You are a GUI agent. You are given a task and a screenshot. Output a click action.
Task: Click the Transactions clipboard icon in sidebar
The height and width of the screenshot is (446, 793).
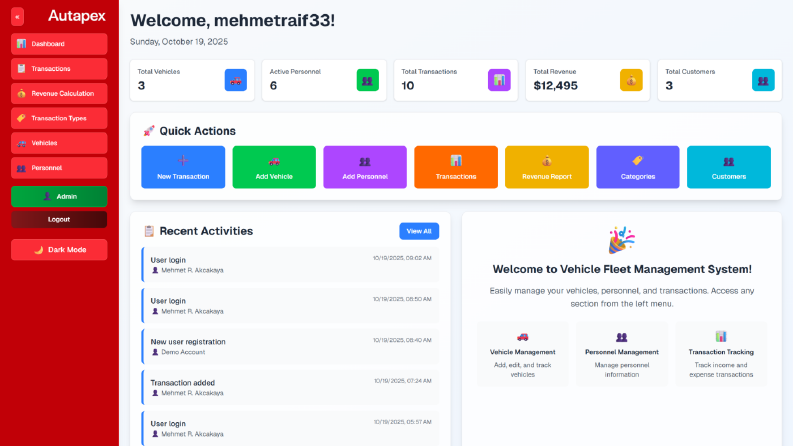(x=21, y=69)
